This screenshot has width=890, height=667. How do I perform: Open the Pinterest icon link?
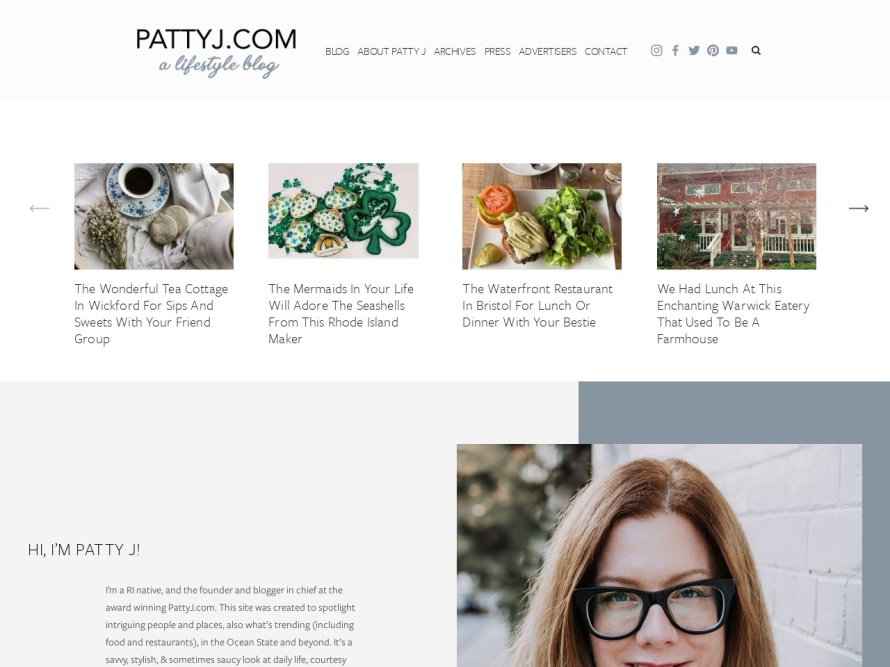(713, 51)
